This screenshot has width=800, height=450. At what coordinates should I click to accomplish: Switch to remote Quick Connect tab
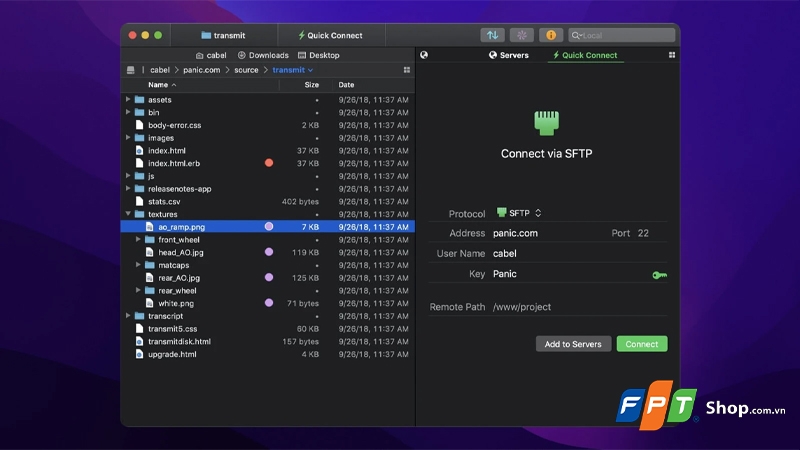pyautogui.click(x=585, y=55)
